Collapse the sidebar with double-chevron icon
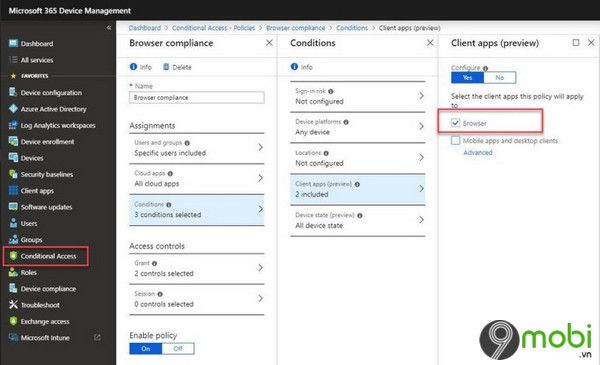The width and height of the screenshot is (600, 365). pos(109,28)
